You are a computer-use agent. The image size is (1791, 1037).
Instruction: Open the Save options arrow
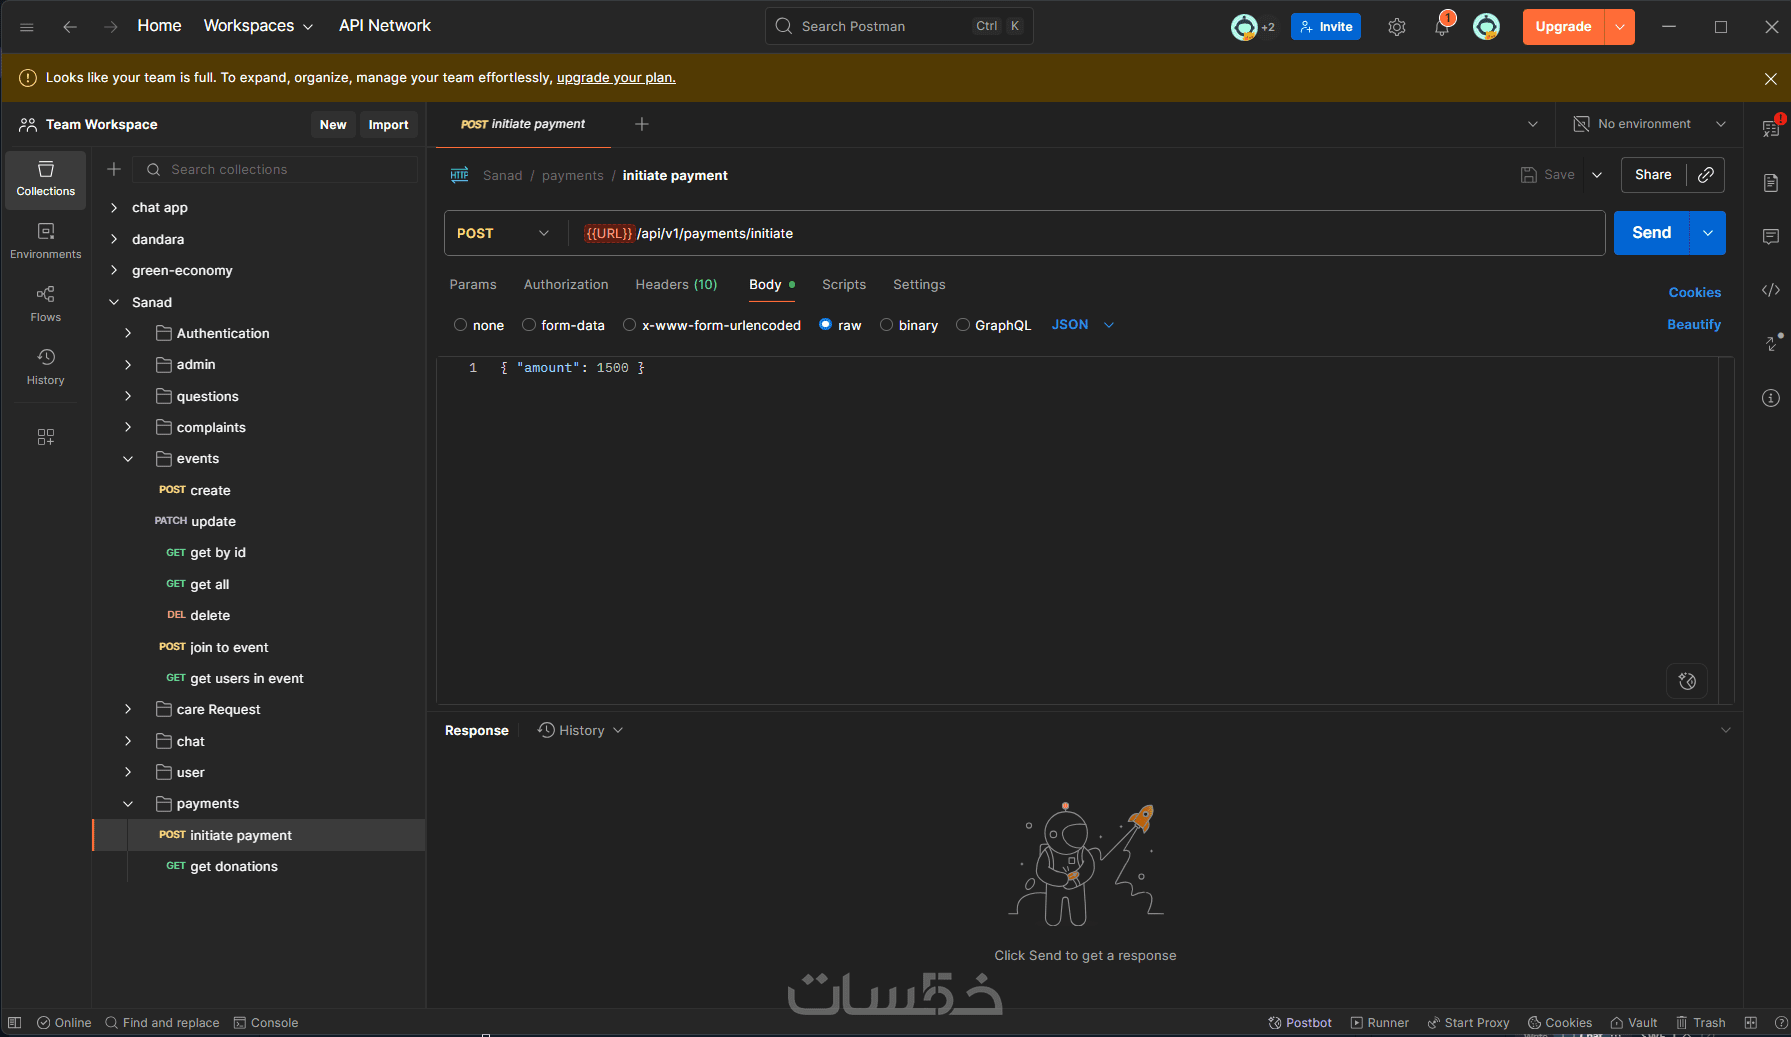coord(1597,175)
